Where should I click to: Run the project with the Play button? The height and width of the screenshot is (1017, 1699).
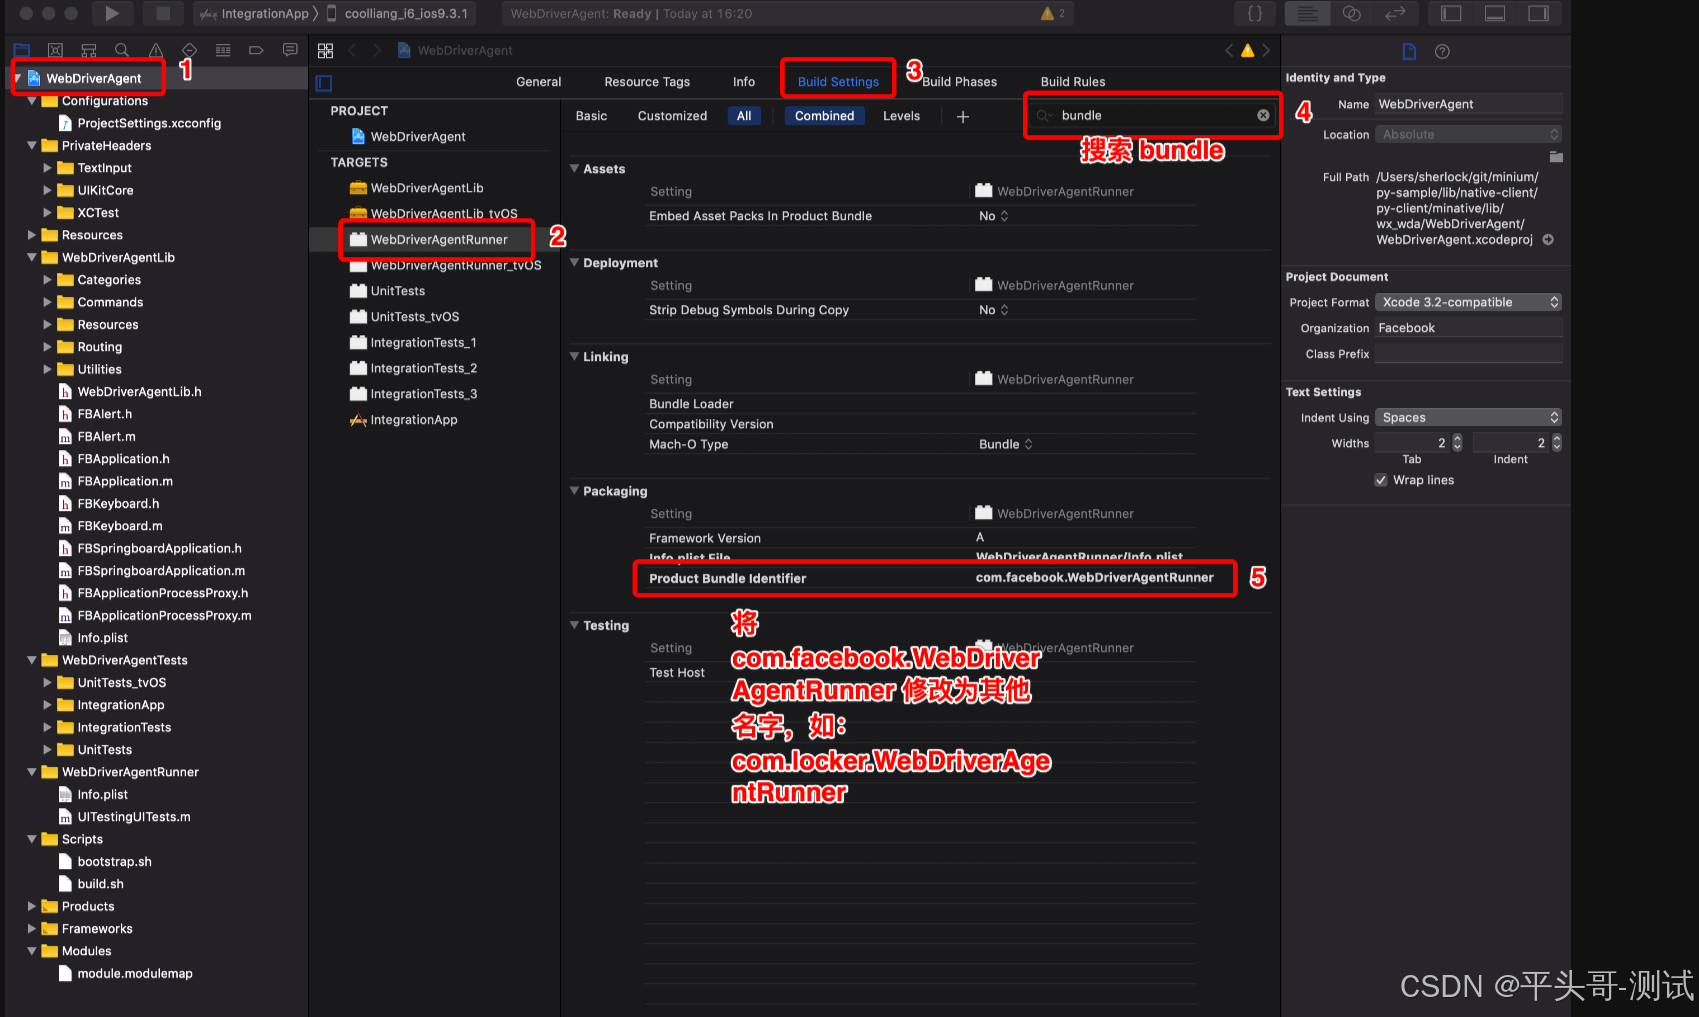112,13
